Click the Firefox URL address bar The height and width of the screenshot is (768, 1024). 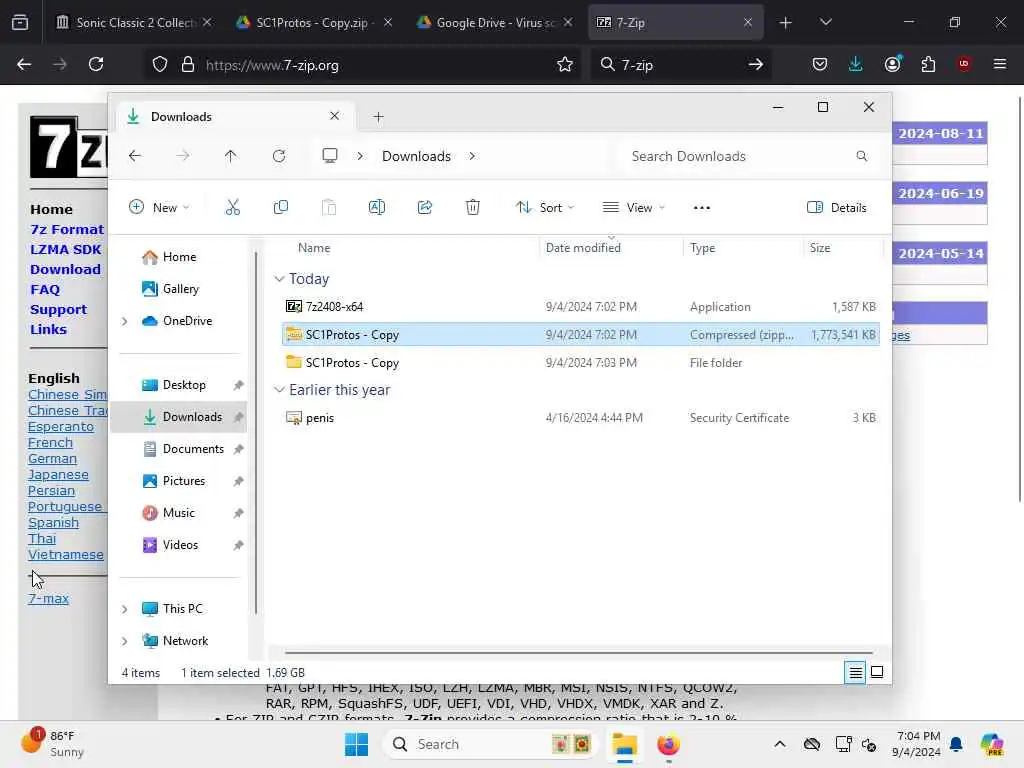pyautogui.click(x=364, y=65)
